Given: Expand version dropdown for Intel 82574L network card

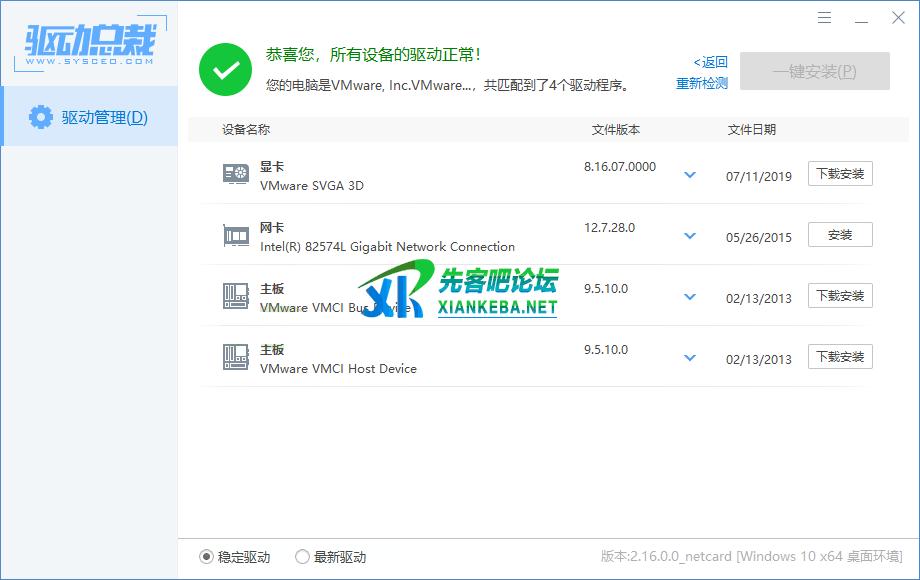Looking at the screenshot, I should tap(689, 236).
